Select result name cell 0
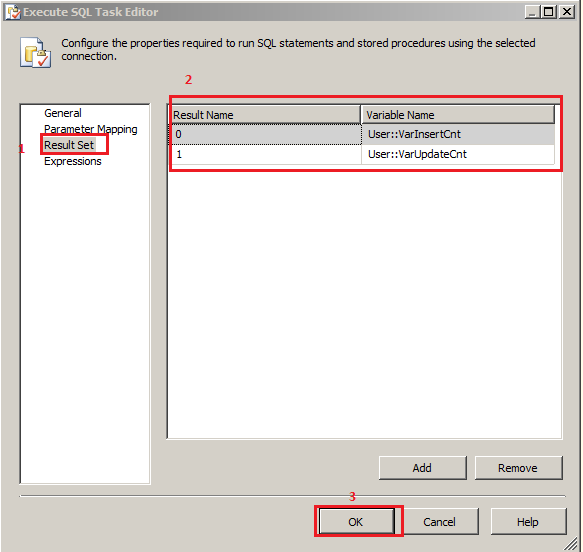583x552 pixels. click(x=266, y=134)
